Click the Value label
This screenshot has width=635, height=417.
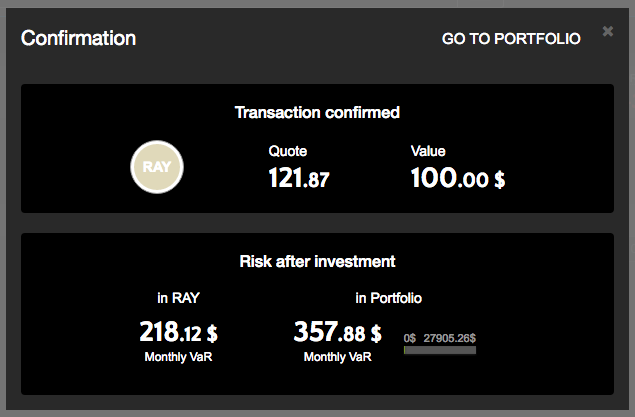428,151
